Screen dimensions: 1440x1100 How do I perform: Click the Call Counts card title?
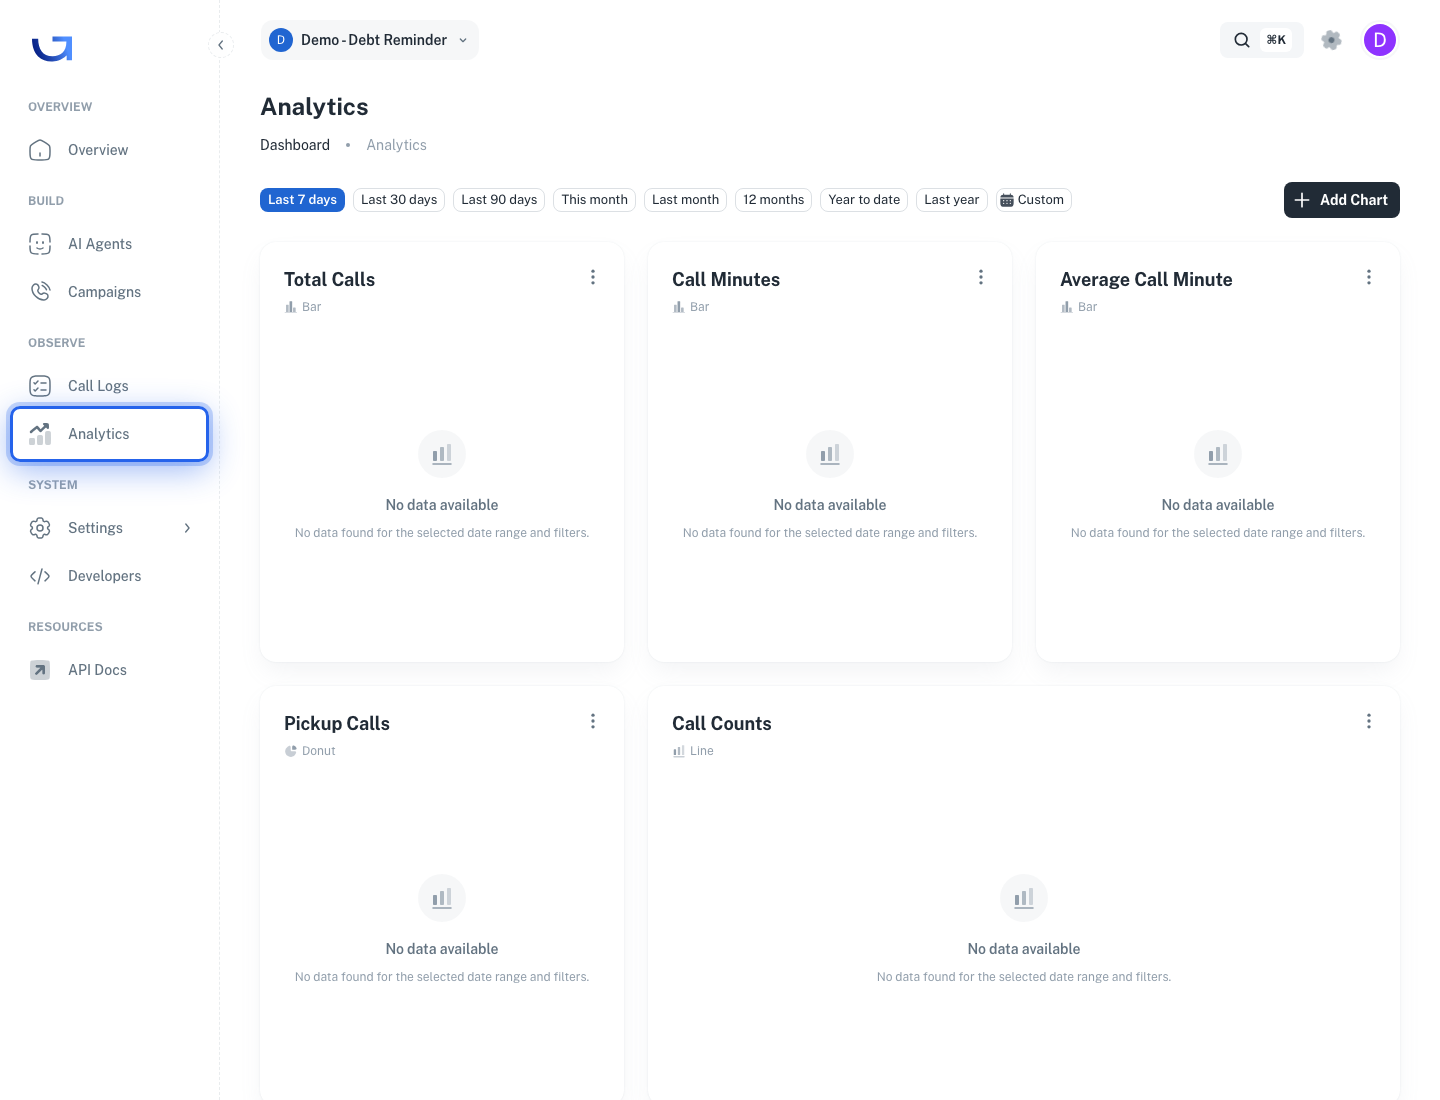coord(722,724)
